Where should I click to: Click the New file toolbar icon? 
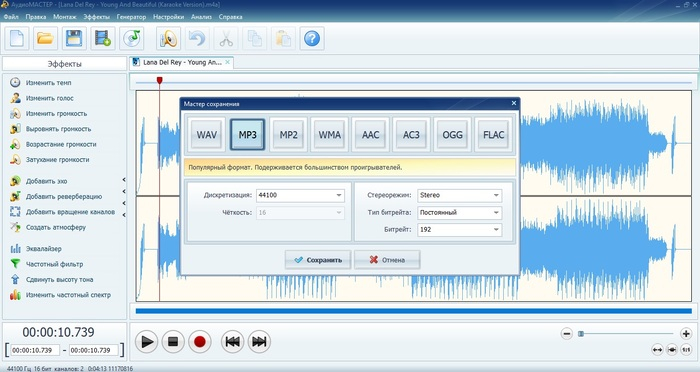tap(17, 38)
